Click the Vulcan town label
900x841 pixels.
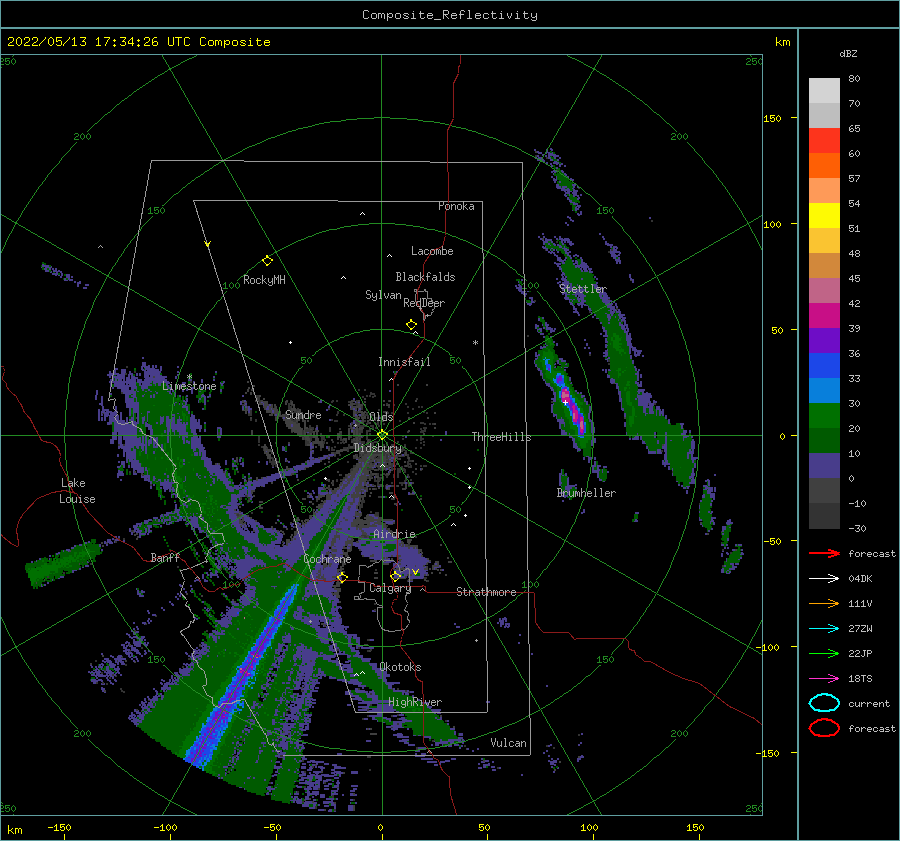coord(508,743)
